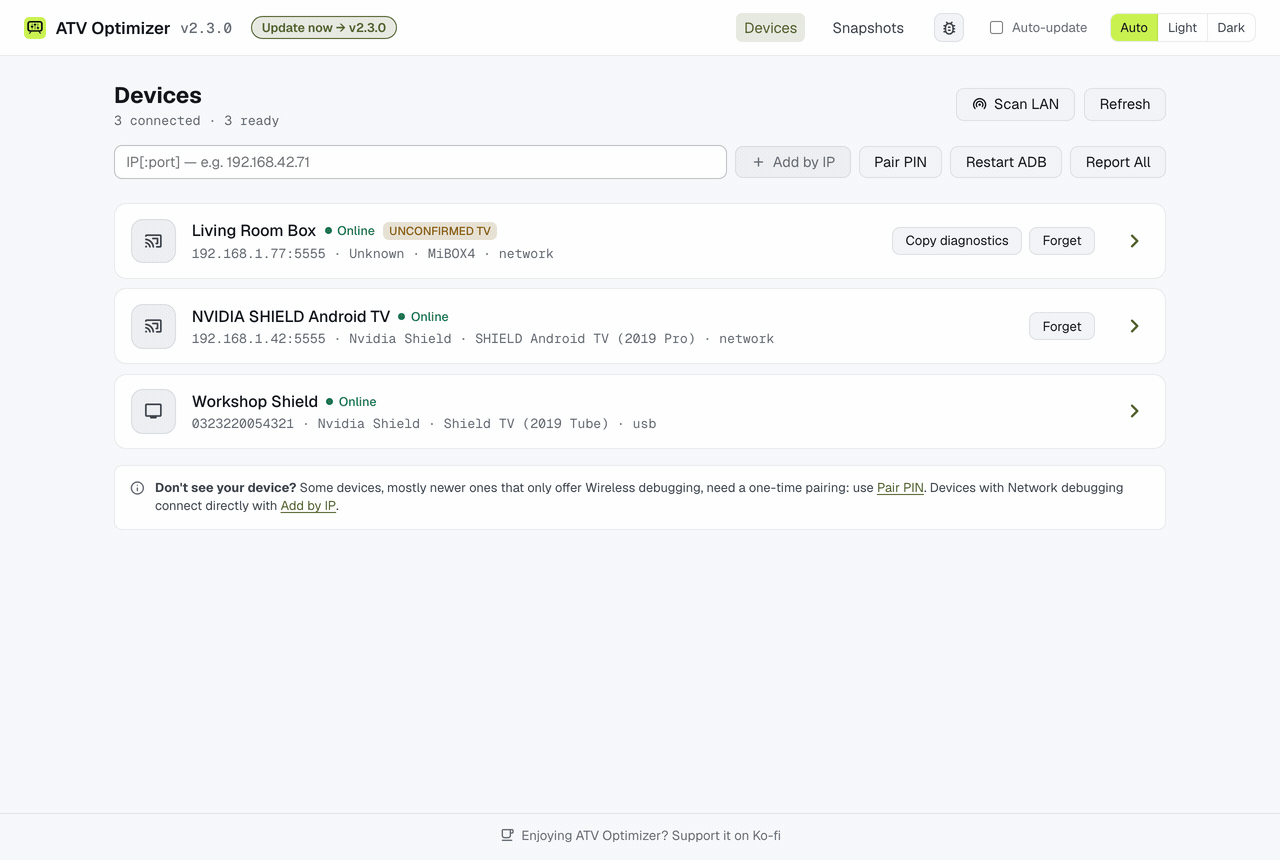Enable the Auto-update checkbox

[x=996, y=28]
